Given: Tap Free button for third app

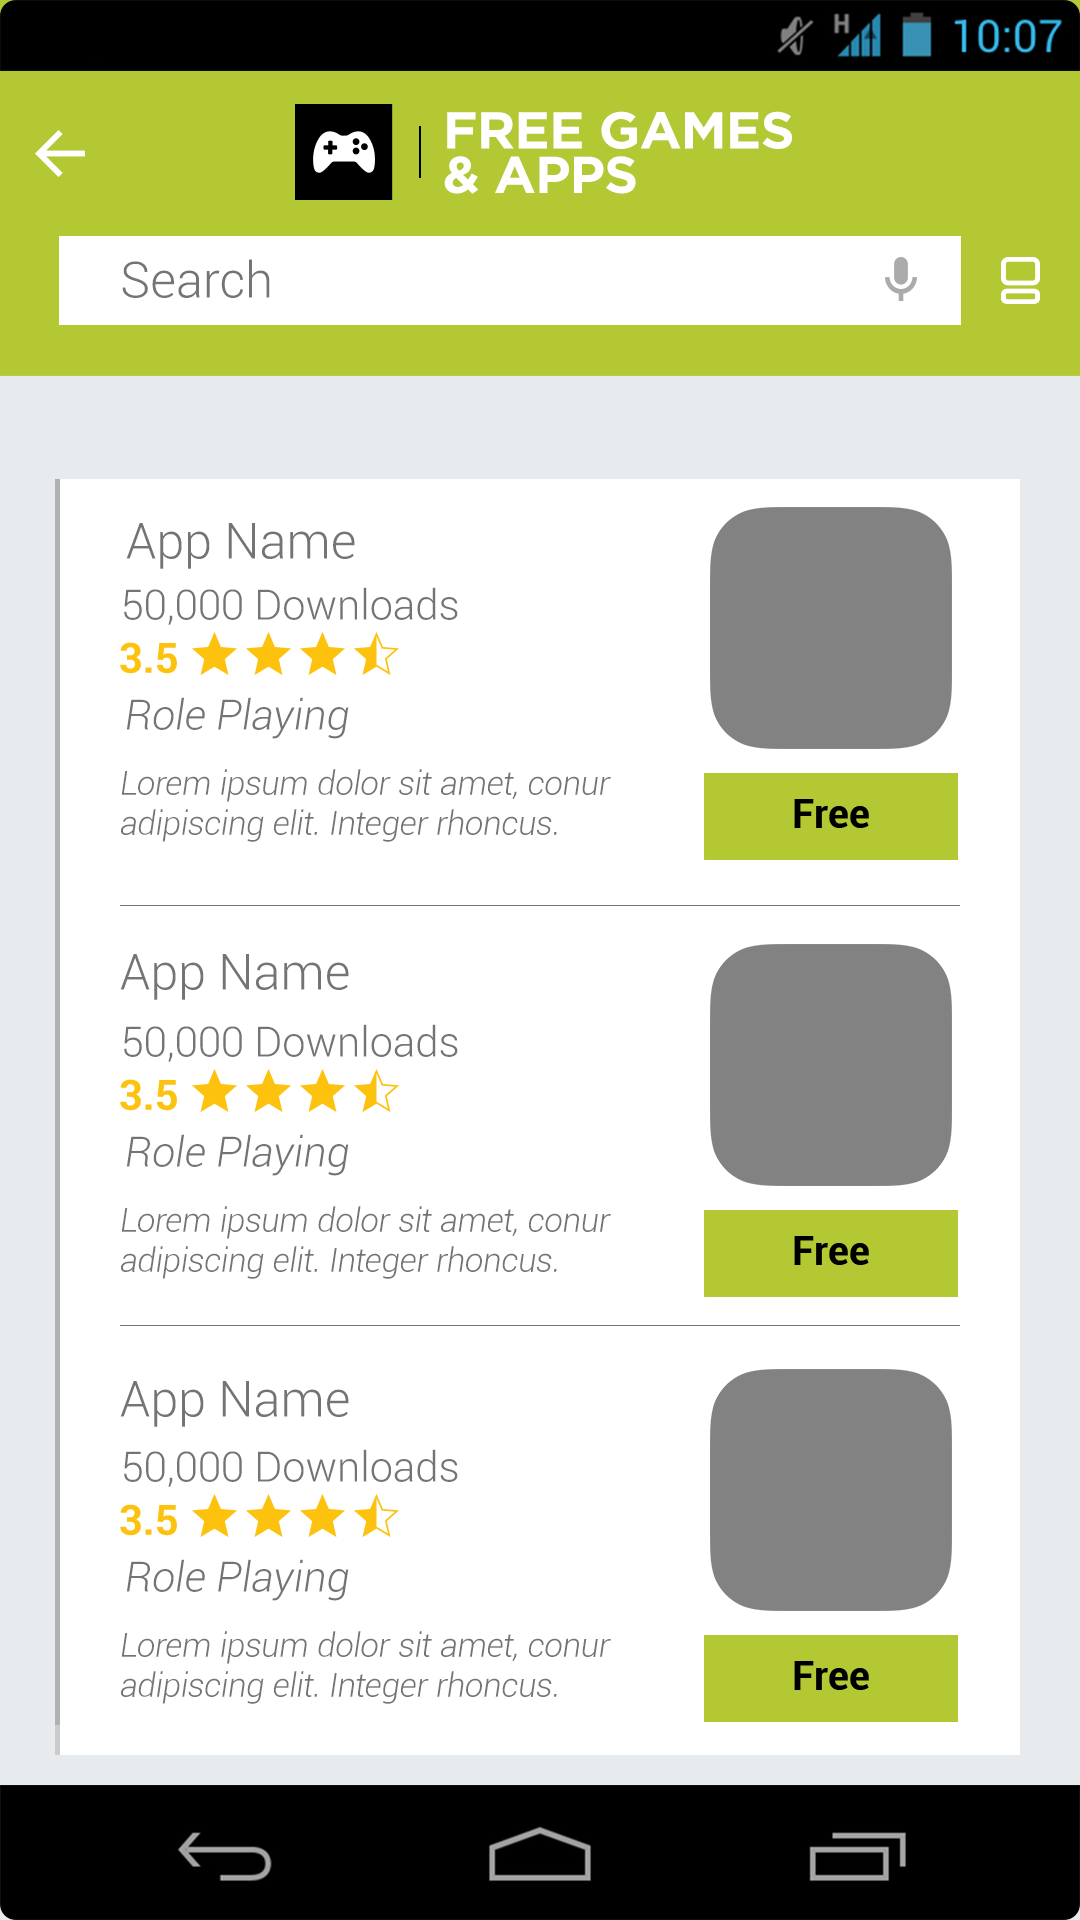Looking at the screenshot, I should pos(831,1678).
